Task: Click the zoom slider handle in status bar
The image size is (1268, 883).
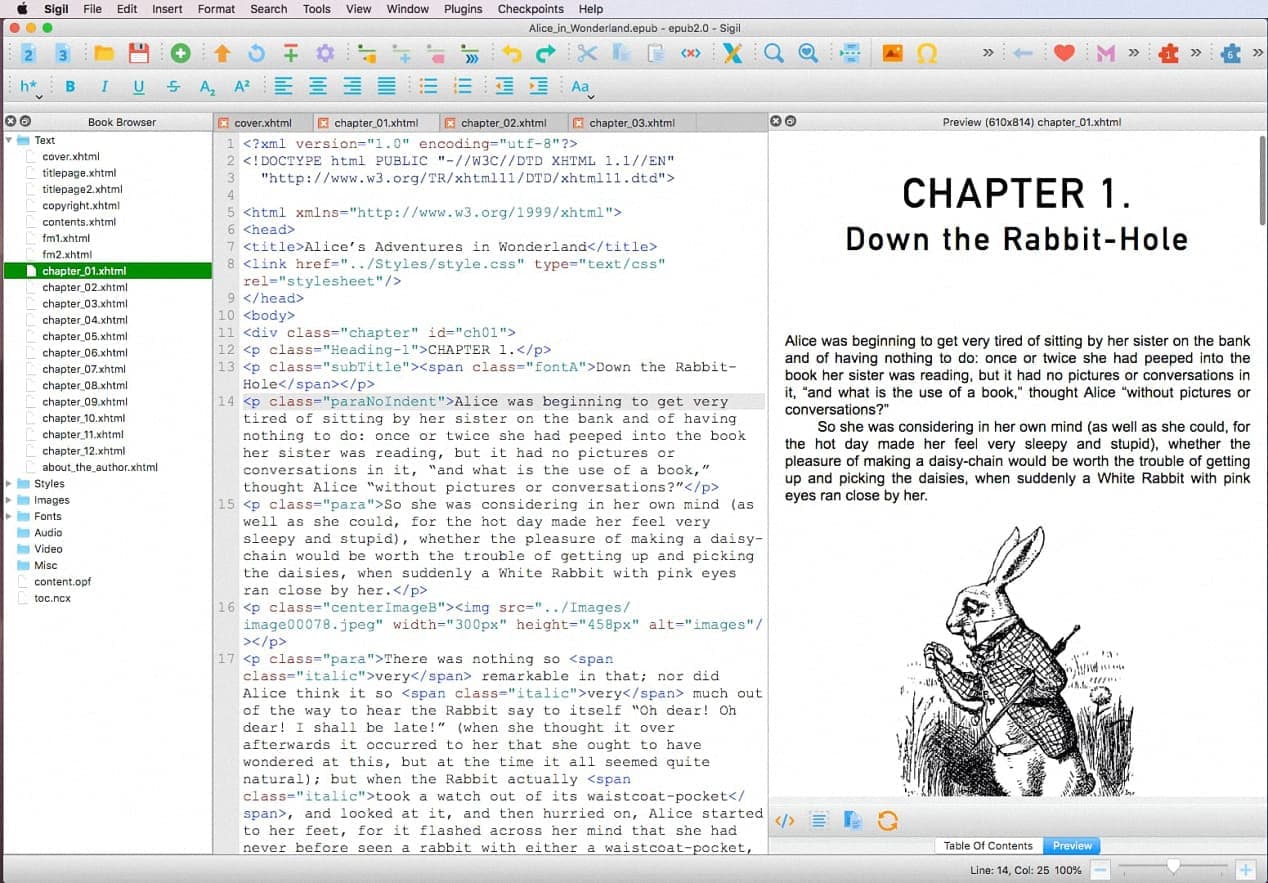Action: click(x=1173, y=868)
